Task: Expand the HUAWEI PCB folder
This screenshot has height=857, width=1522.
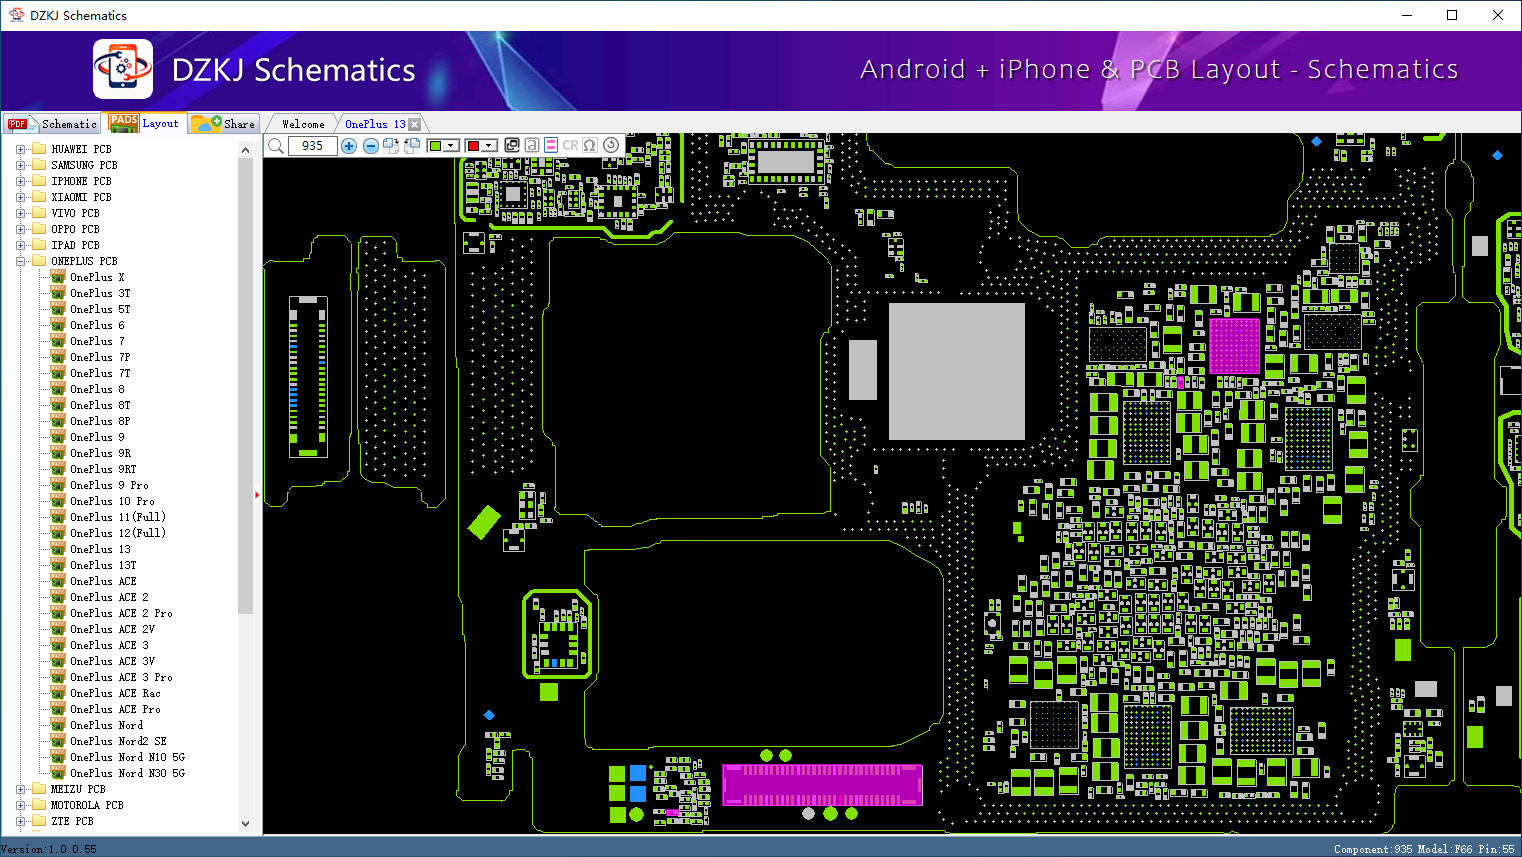Action: click(x=21, y=149)
